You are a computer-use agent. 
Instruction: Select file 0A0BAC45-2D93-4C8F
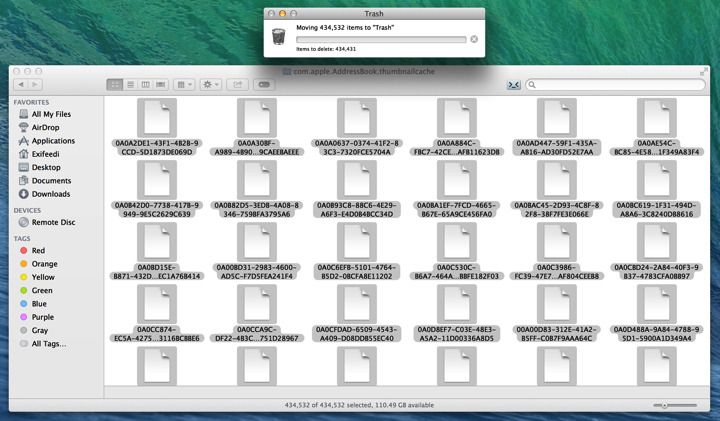click(x=557, y=190)
